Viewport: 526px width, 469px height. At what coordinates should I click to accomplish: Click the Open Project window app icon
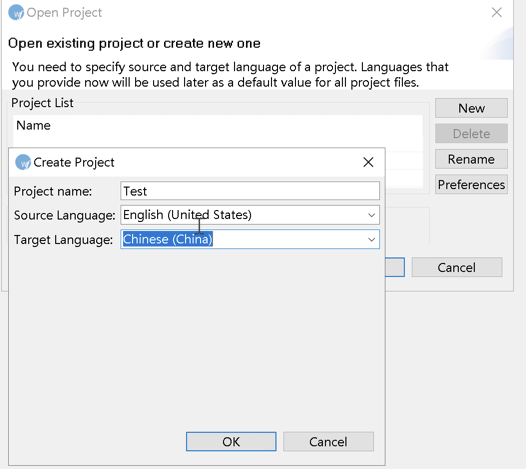pyautogui.click(x=16, y=13)
